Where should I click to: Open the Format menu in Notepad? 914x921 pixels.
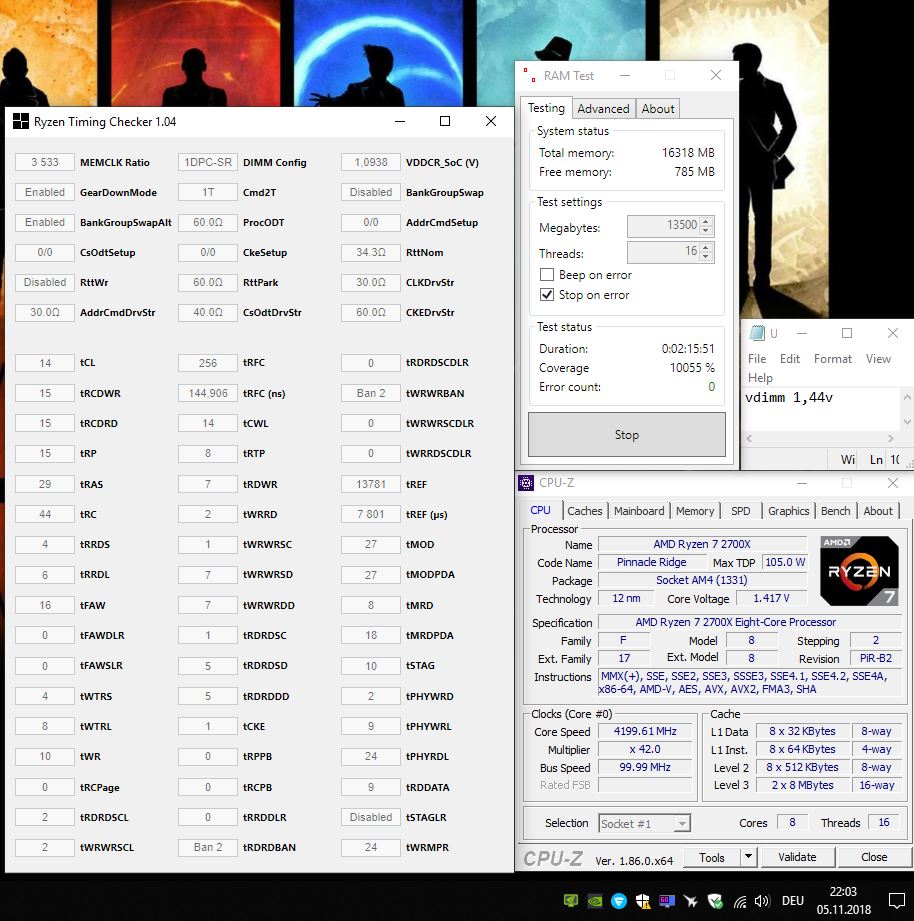(x=832, y=358)
